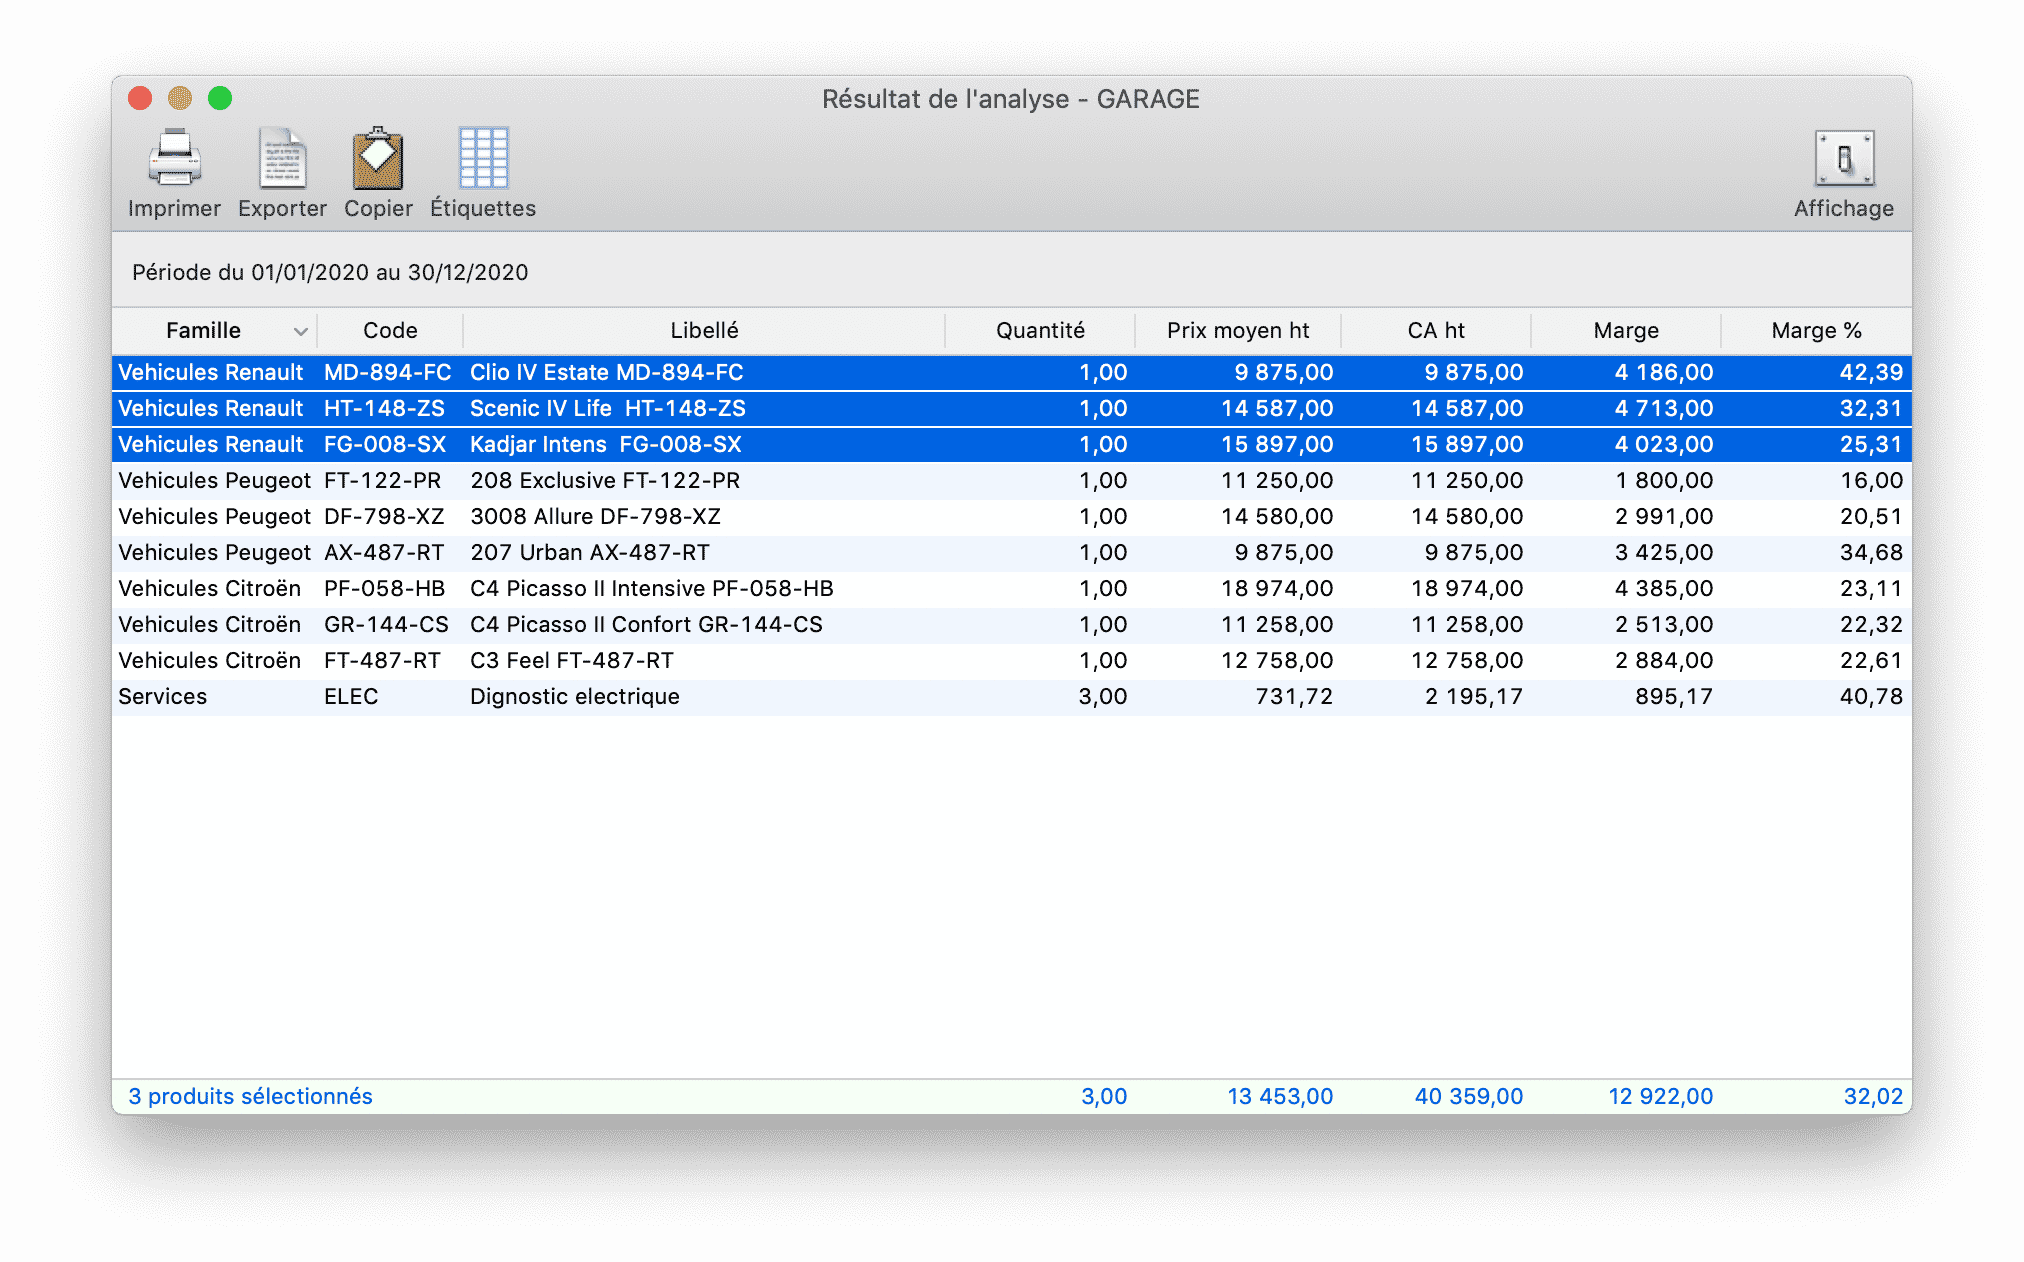Click the quantity 3,00 in Services row

pyautogui.click(x=1103, y=696)
